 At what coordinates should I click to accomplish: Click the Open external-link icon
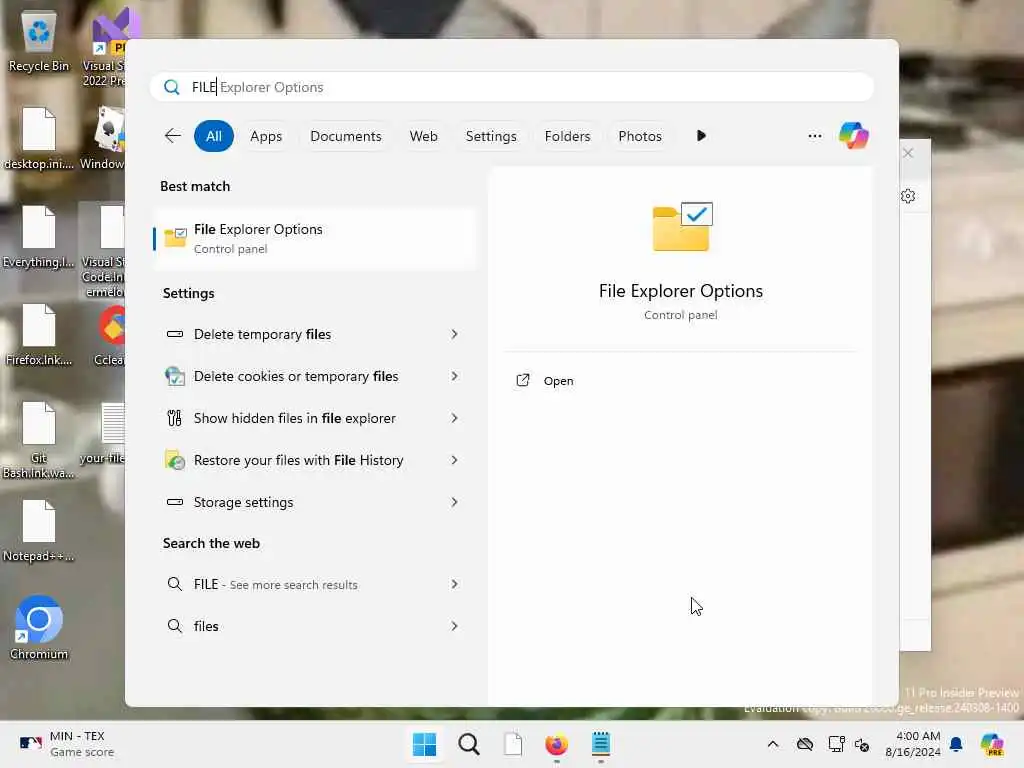click(x=523, y=381)
